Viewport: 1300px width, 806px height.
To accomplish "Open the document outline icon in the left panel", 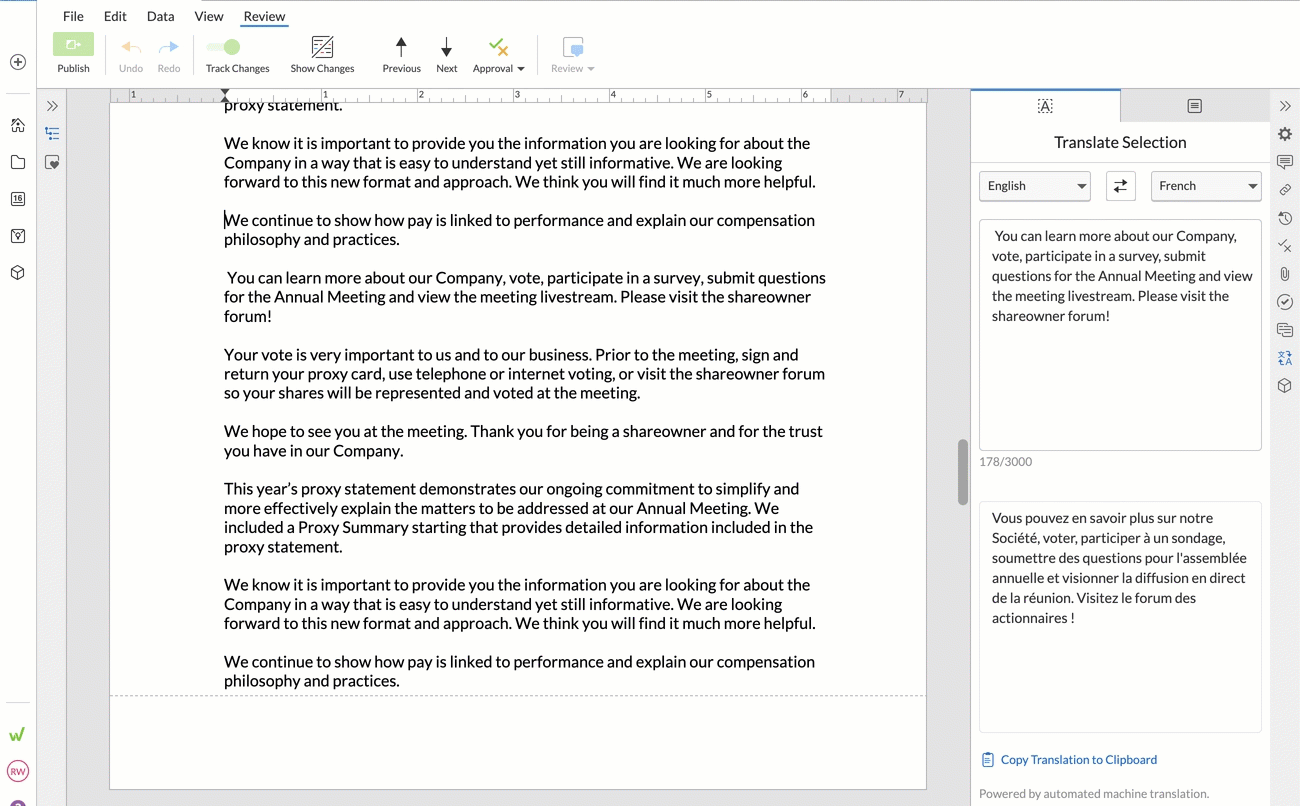I will click(51, 132).
